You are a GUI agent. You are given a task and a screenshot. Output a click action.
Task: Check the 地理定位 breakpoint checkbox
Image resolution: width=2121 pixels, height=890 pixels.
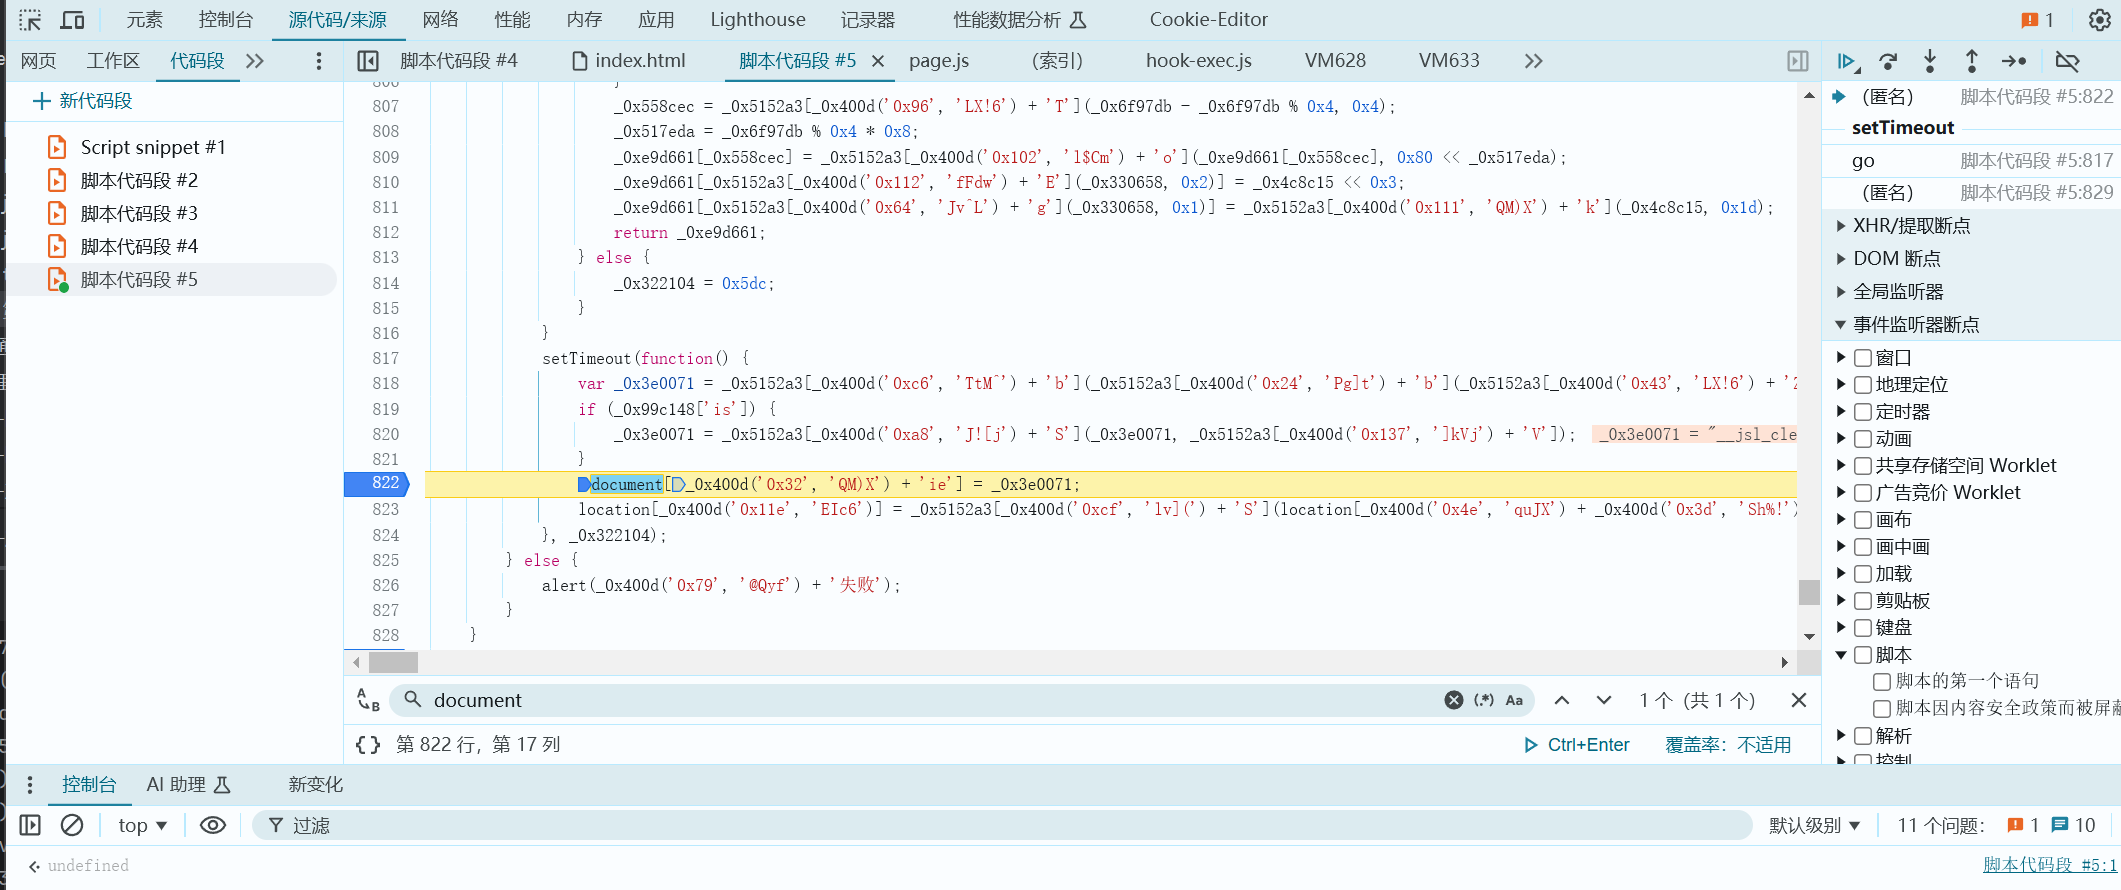[1863, 385]
